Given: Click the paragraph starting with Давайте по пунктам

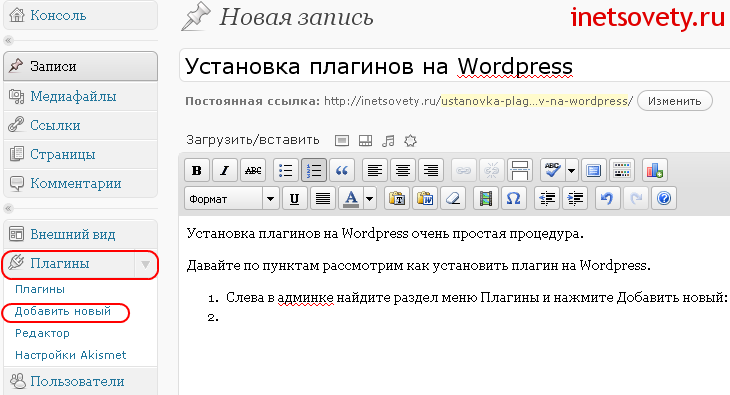Looking at the screenshot, I should coord(419,266).
